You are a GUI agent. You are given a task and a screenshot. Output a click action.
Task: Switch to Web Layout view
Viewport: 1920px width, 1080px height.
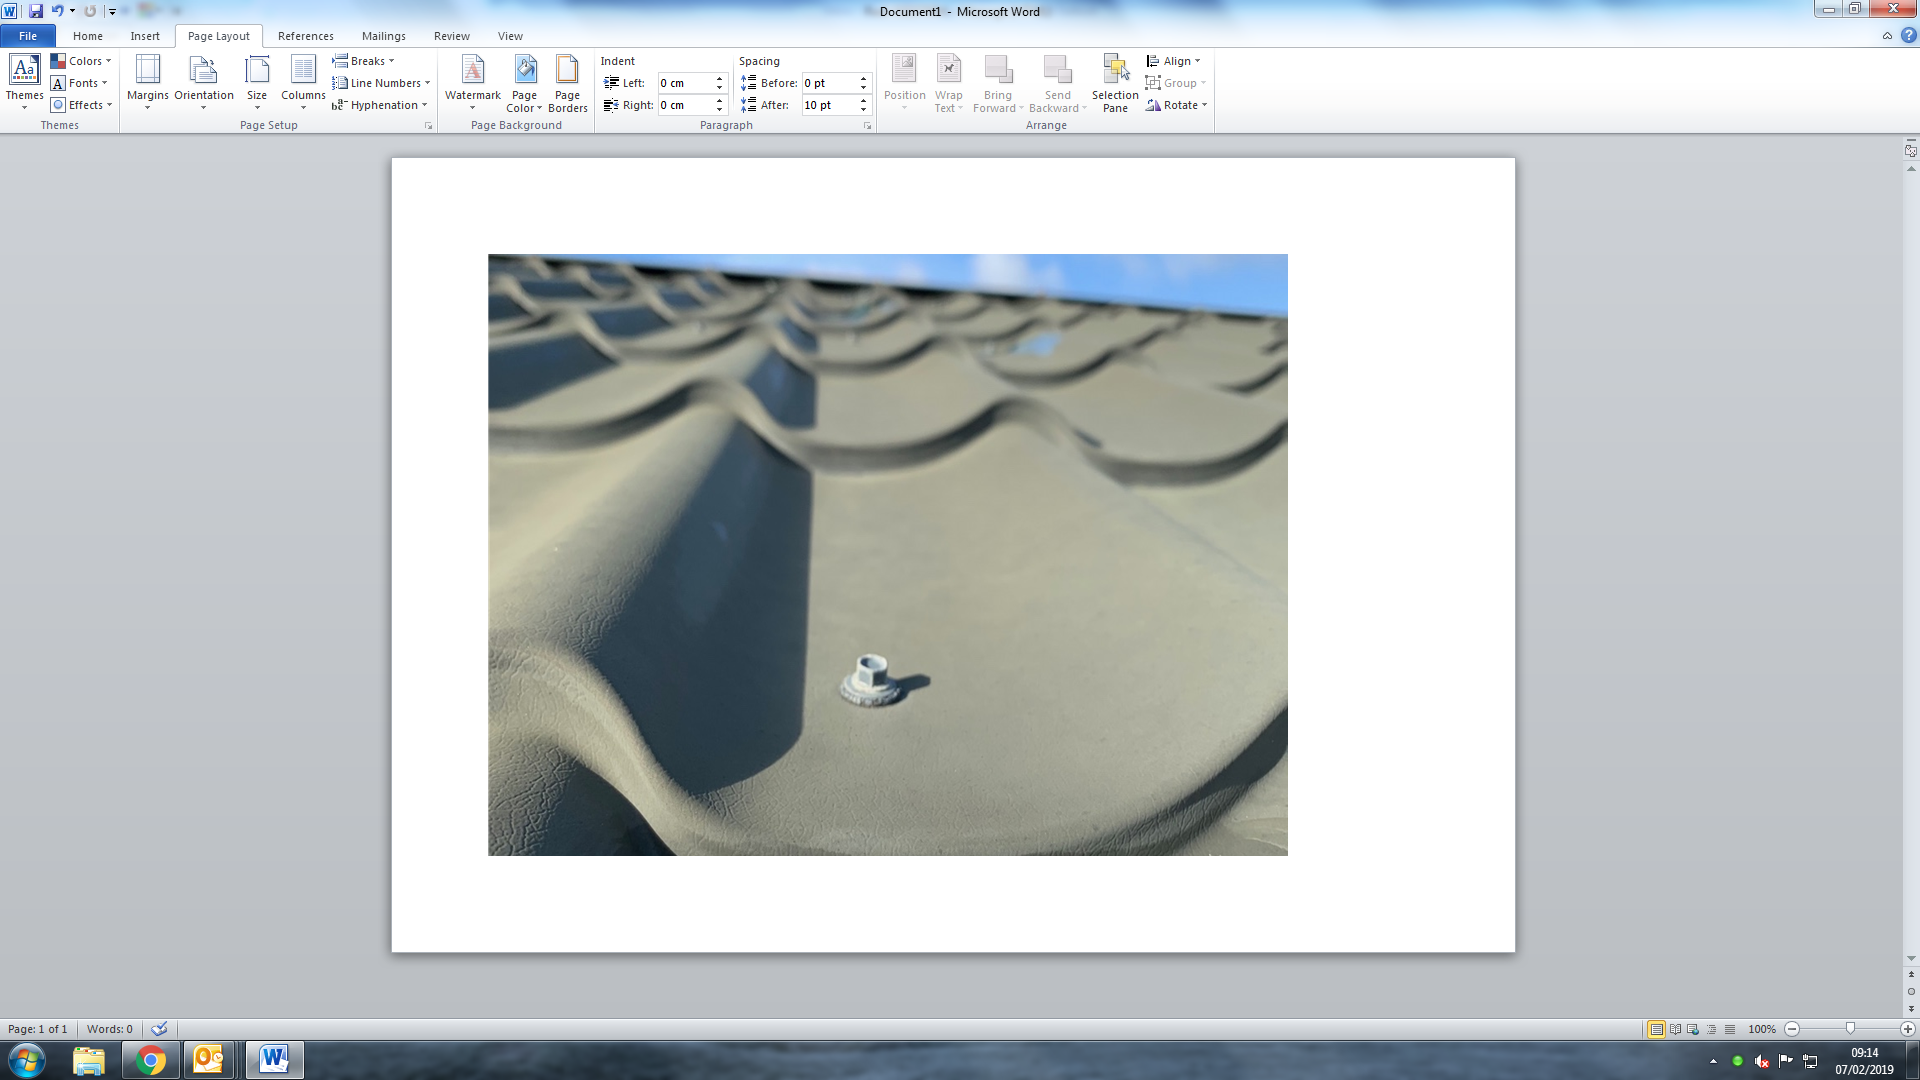coord(1693,1029)
